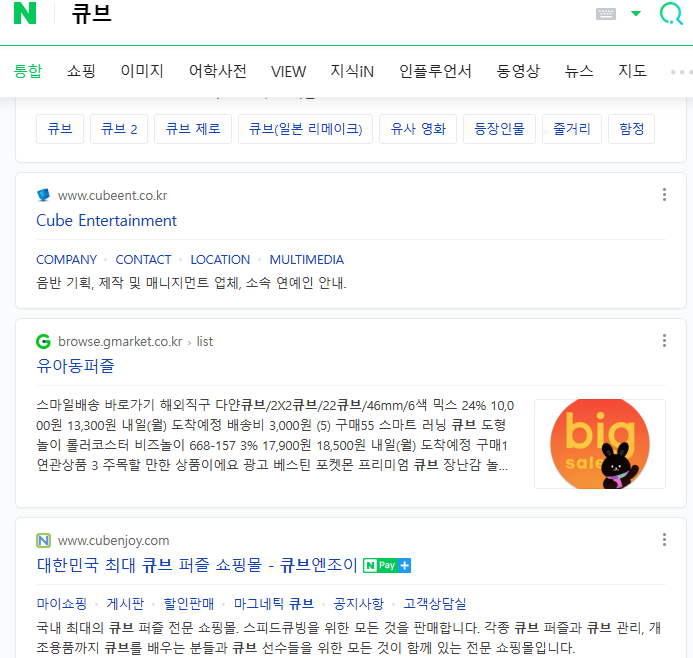Screen dimensions: 693x658
Task: Go to the 어학사전 tab
Action: point(217,71)
